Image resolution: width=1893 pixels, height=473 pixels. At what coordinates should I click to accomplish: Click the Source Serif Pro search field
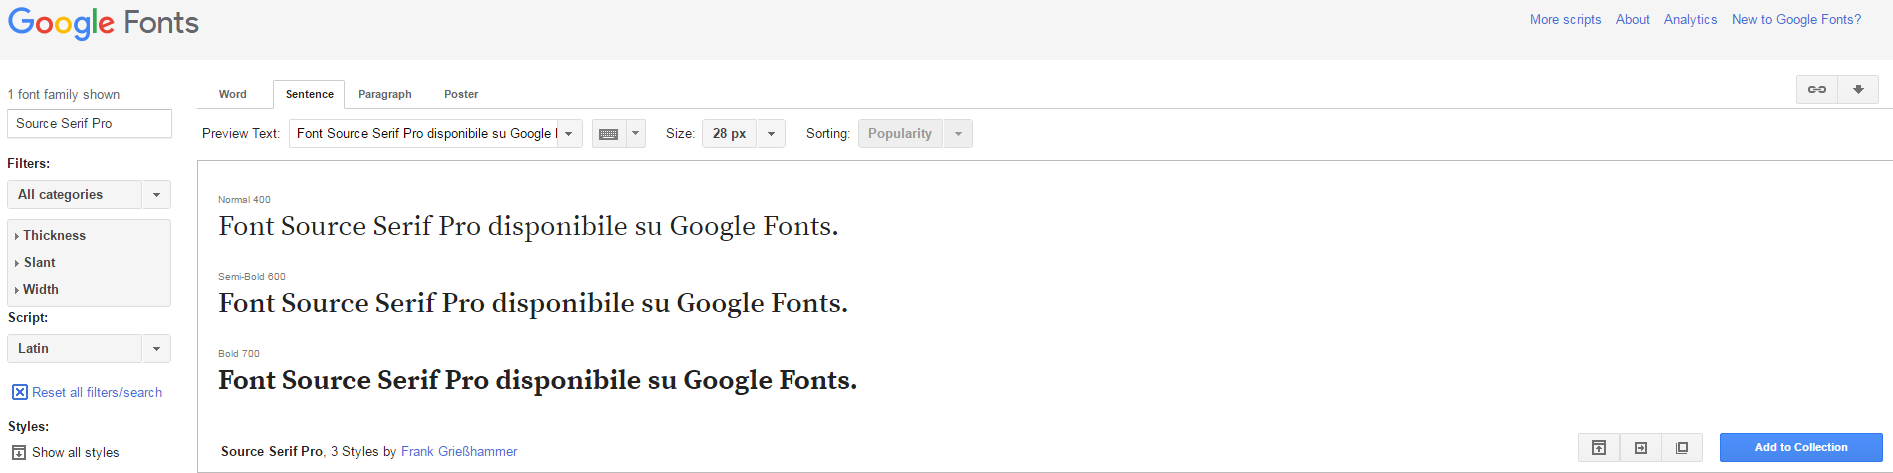click(89, 124)
